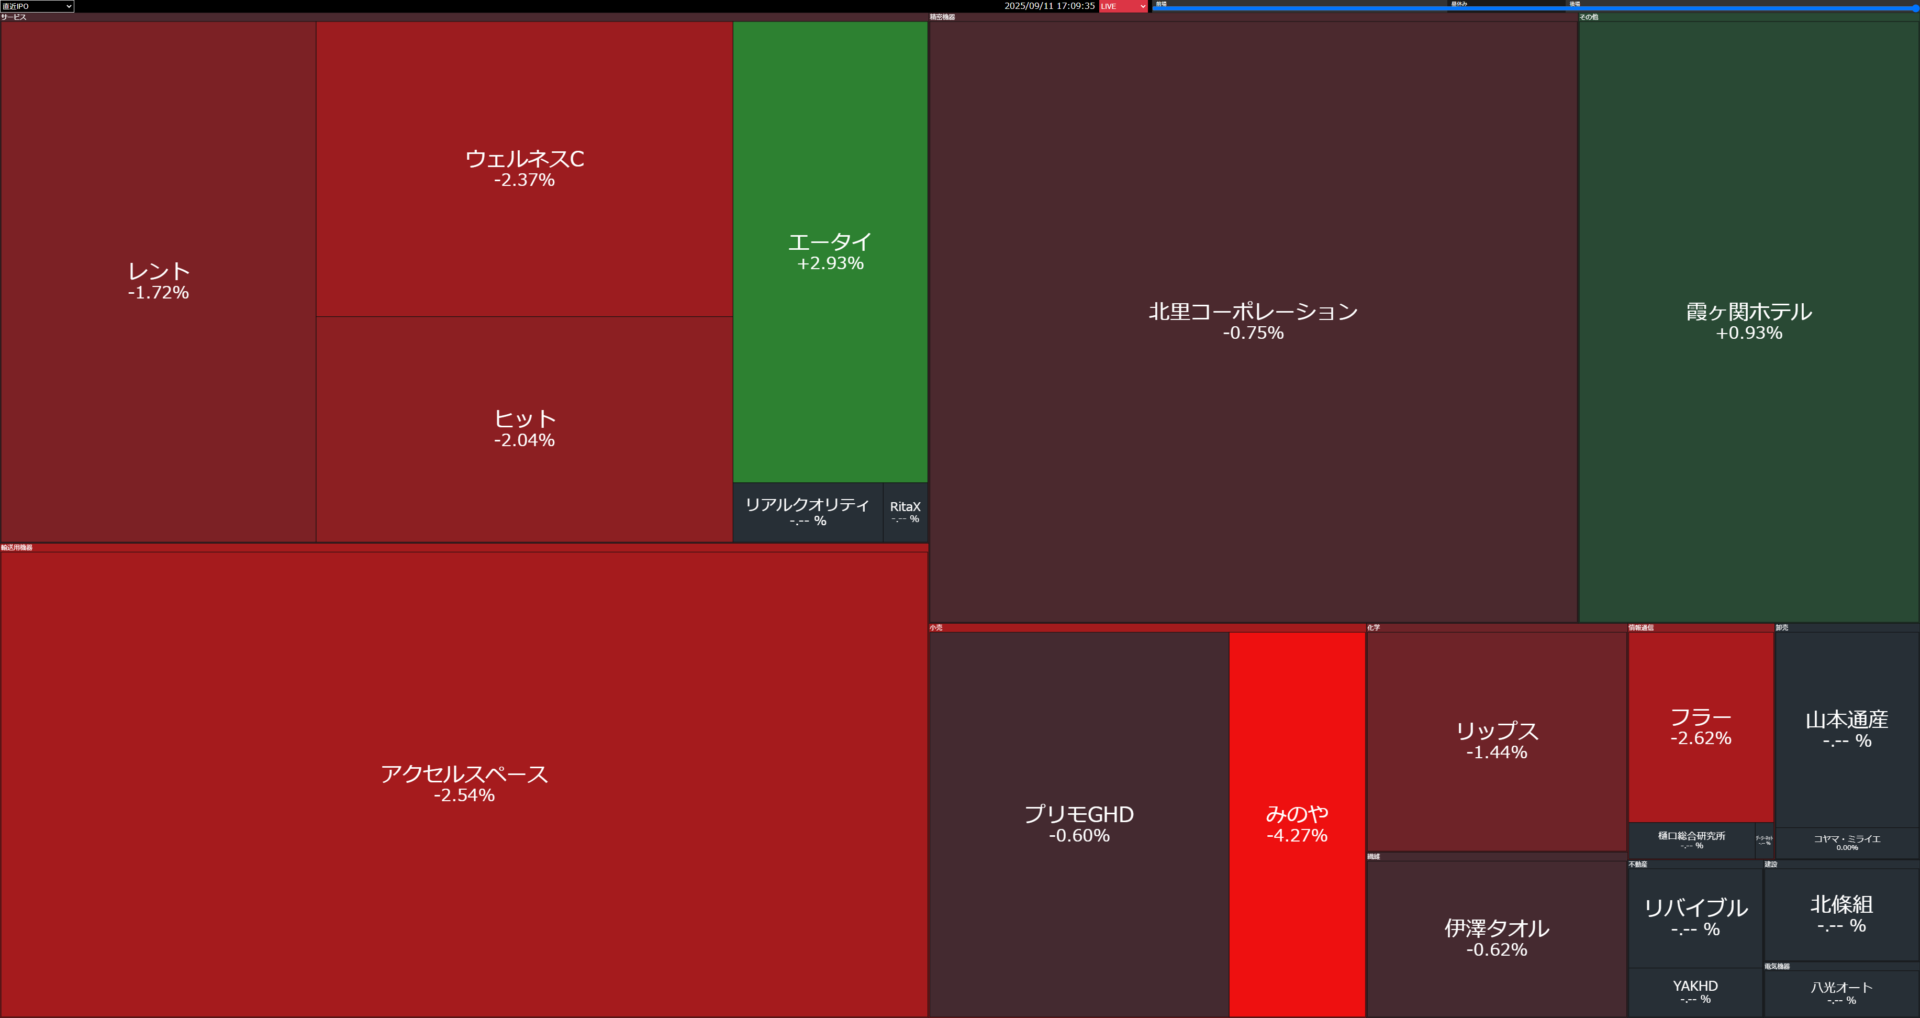1920x1018 pixels.
Task: Select the リバイブル tile
Action: pos(1695,918)
